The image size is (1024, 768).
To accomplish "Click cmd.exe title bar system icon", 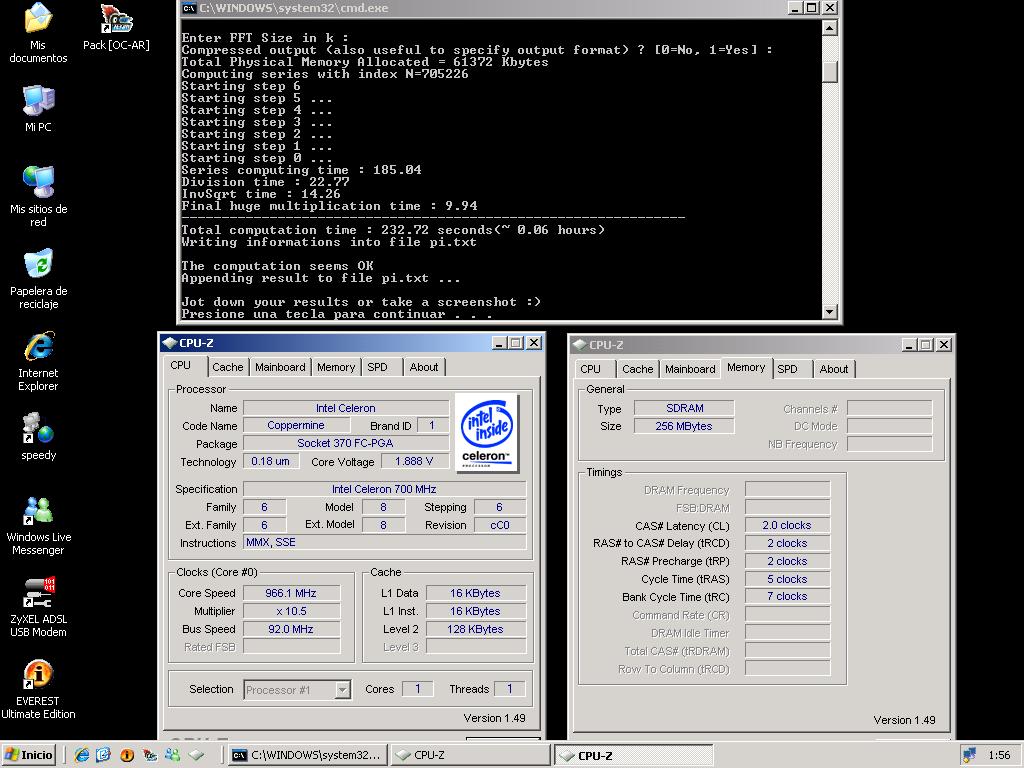I will (x=189, y=8).
